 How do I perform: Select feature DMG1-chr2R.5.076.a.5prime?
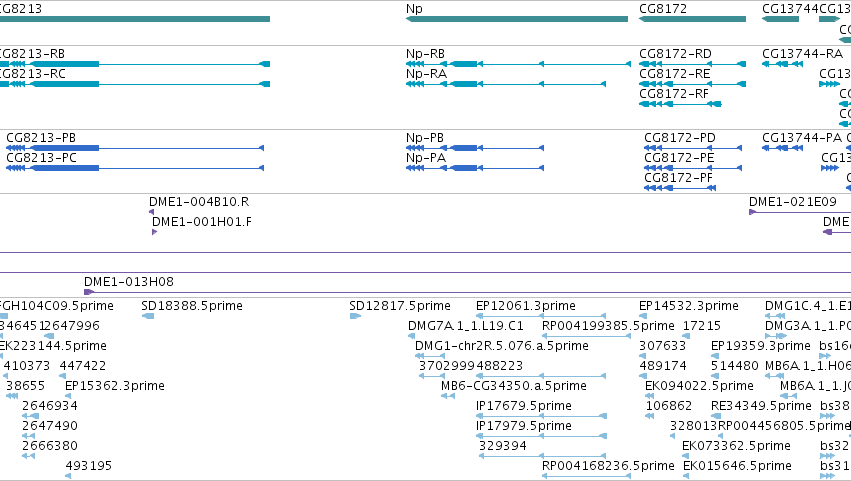point(430,356)
